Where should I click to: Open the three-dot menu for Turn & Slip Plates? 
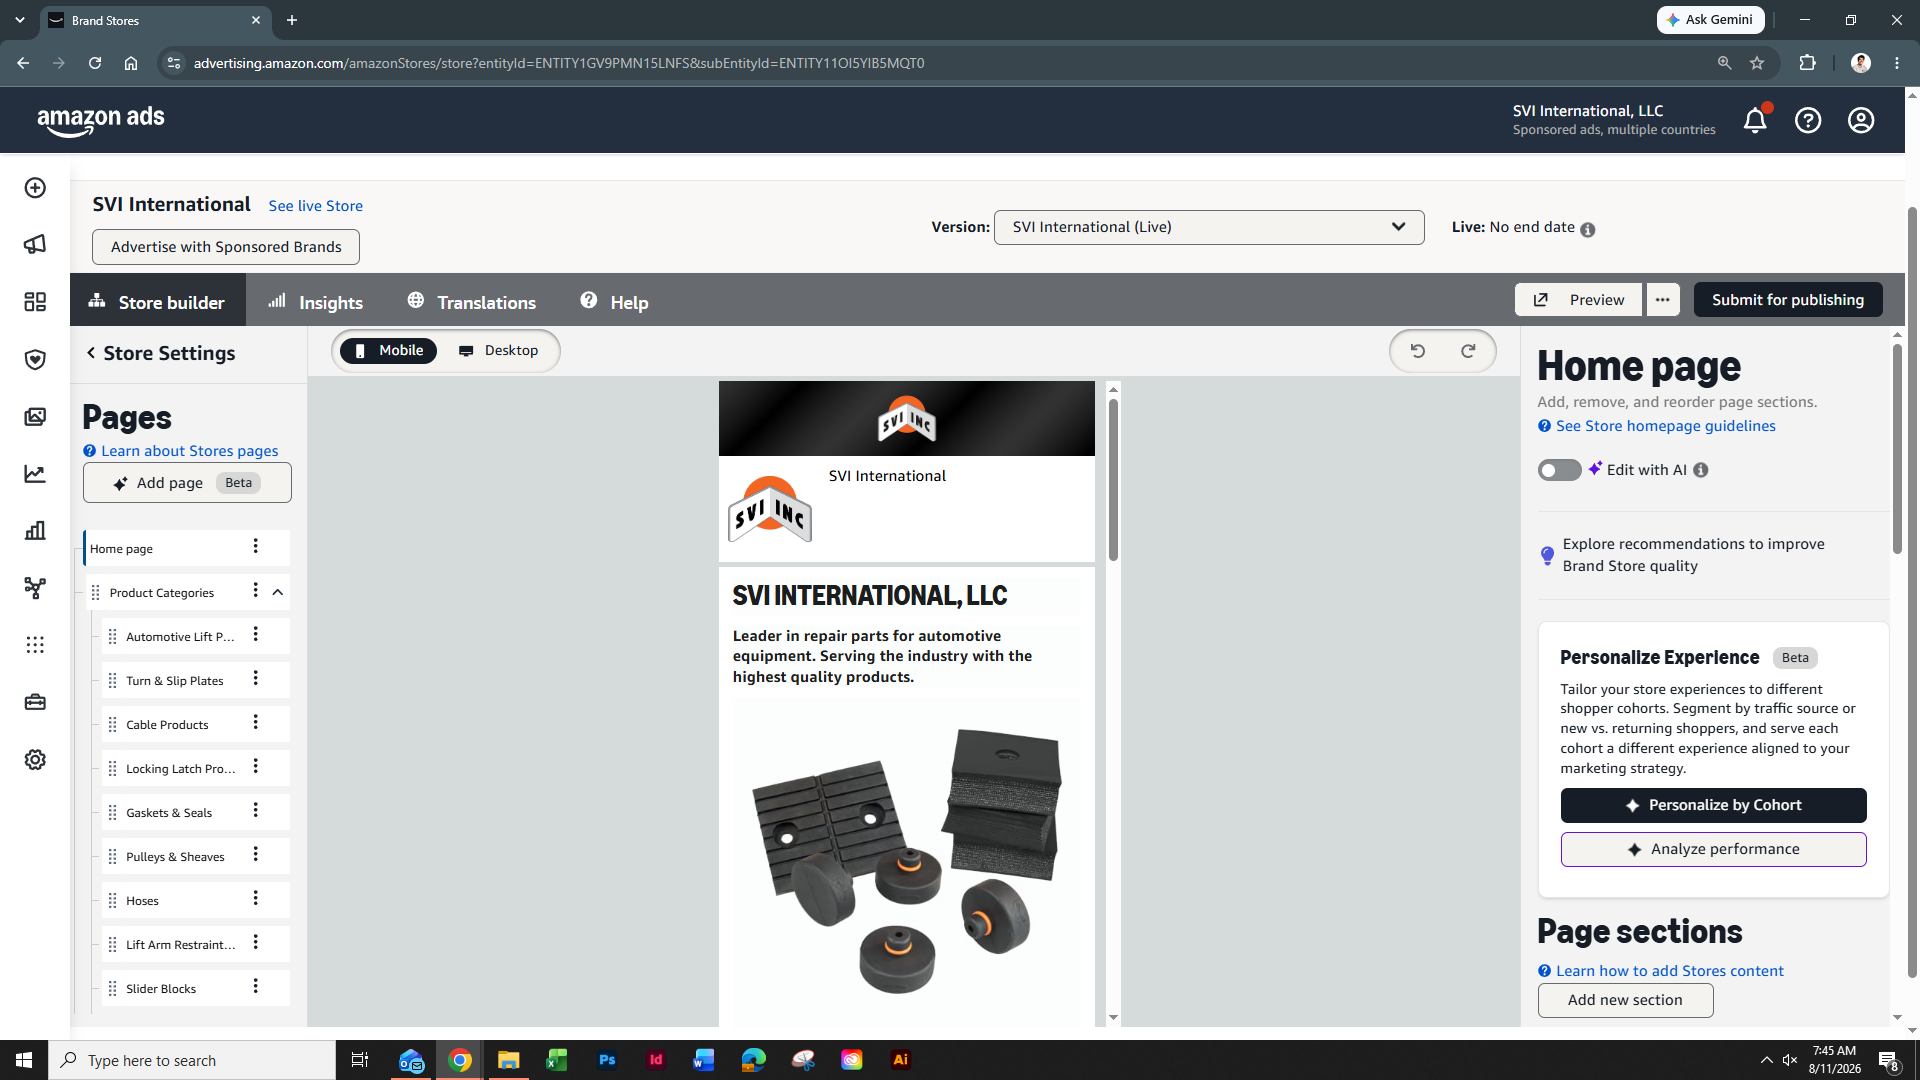pos(255,678)
